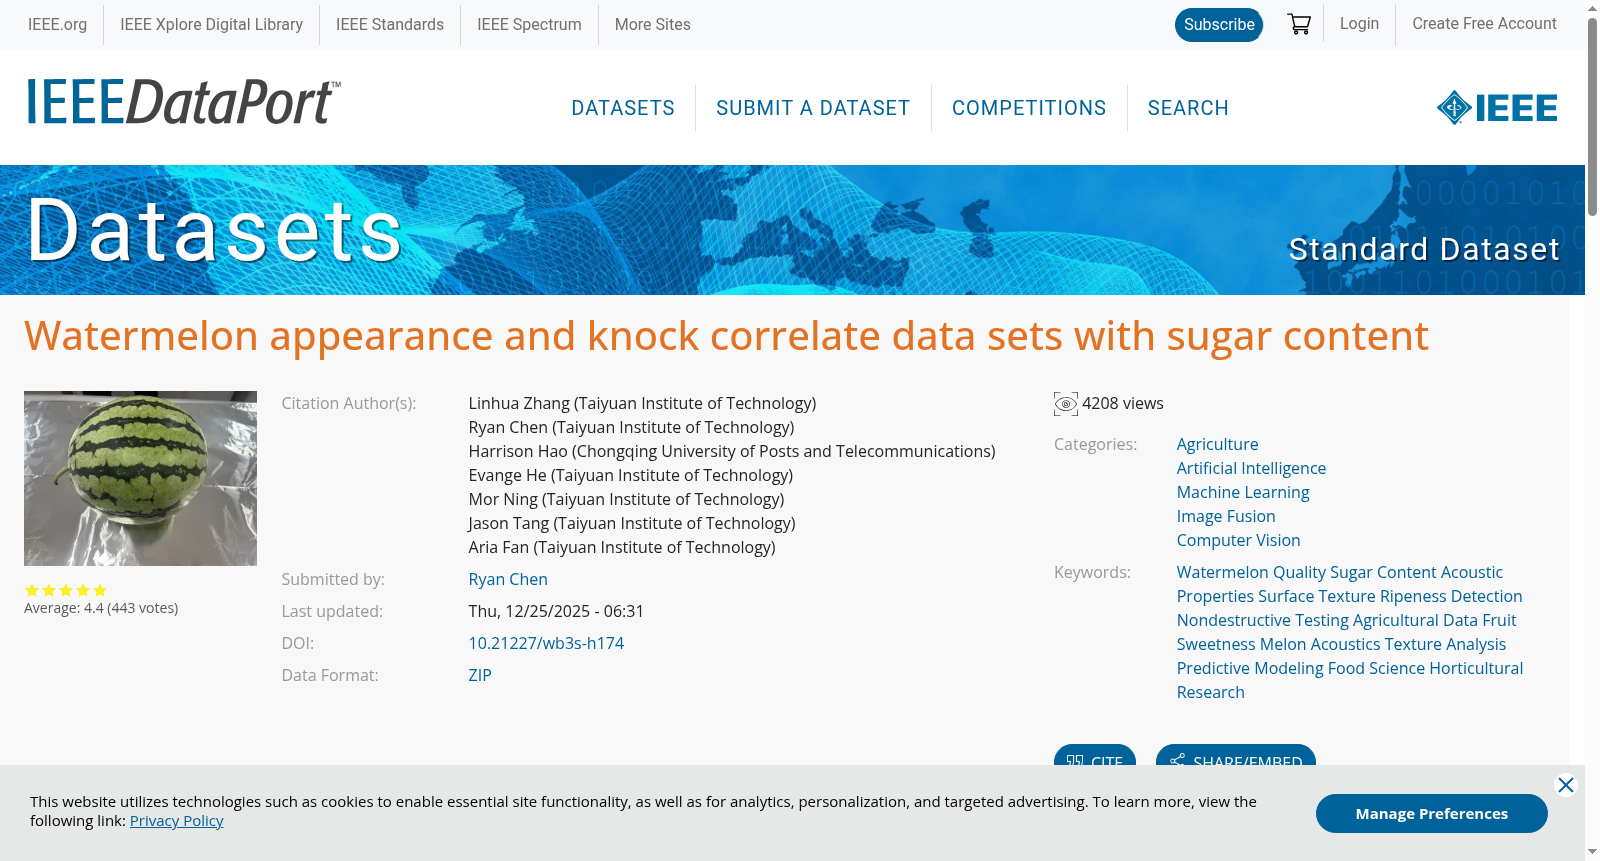Open the shopping cart icon
This screenshot has height=861, width=1600.
(x=1299, y=24)
